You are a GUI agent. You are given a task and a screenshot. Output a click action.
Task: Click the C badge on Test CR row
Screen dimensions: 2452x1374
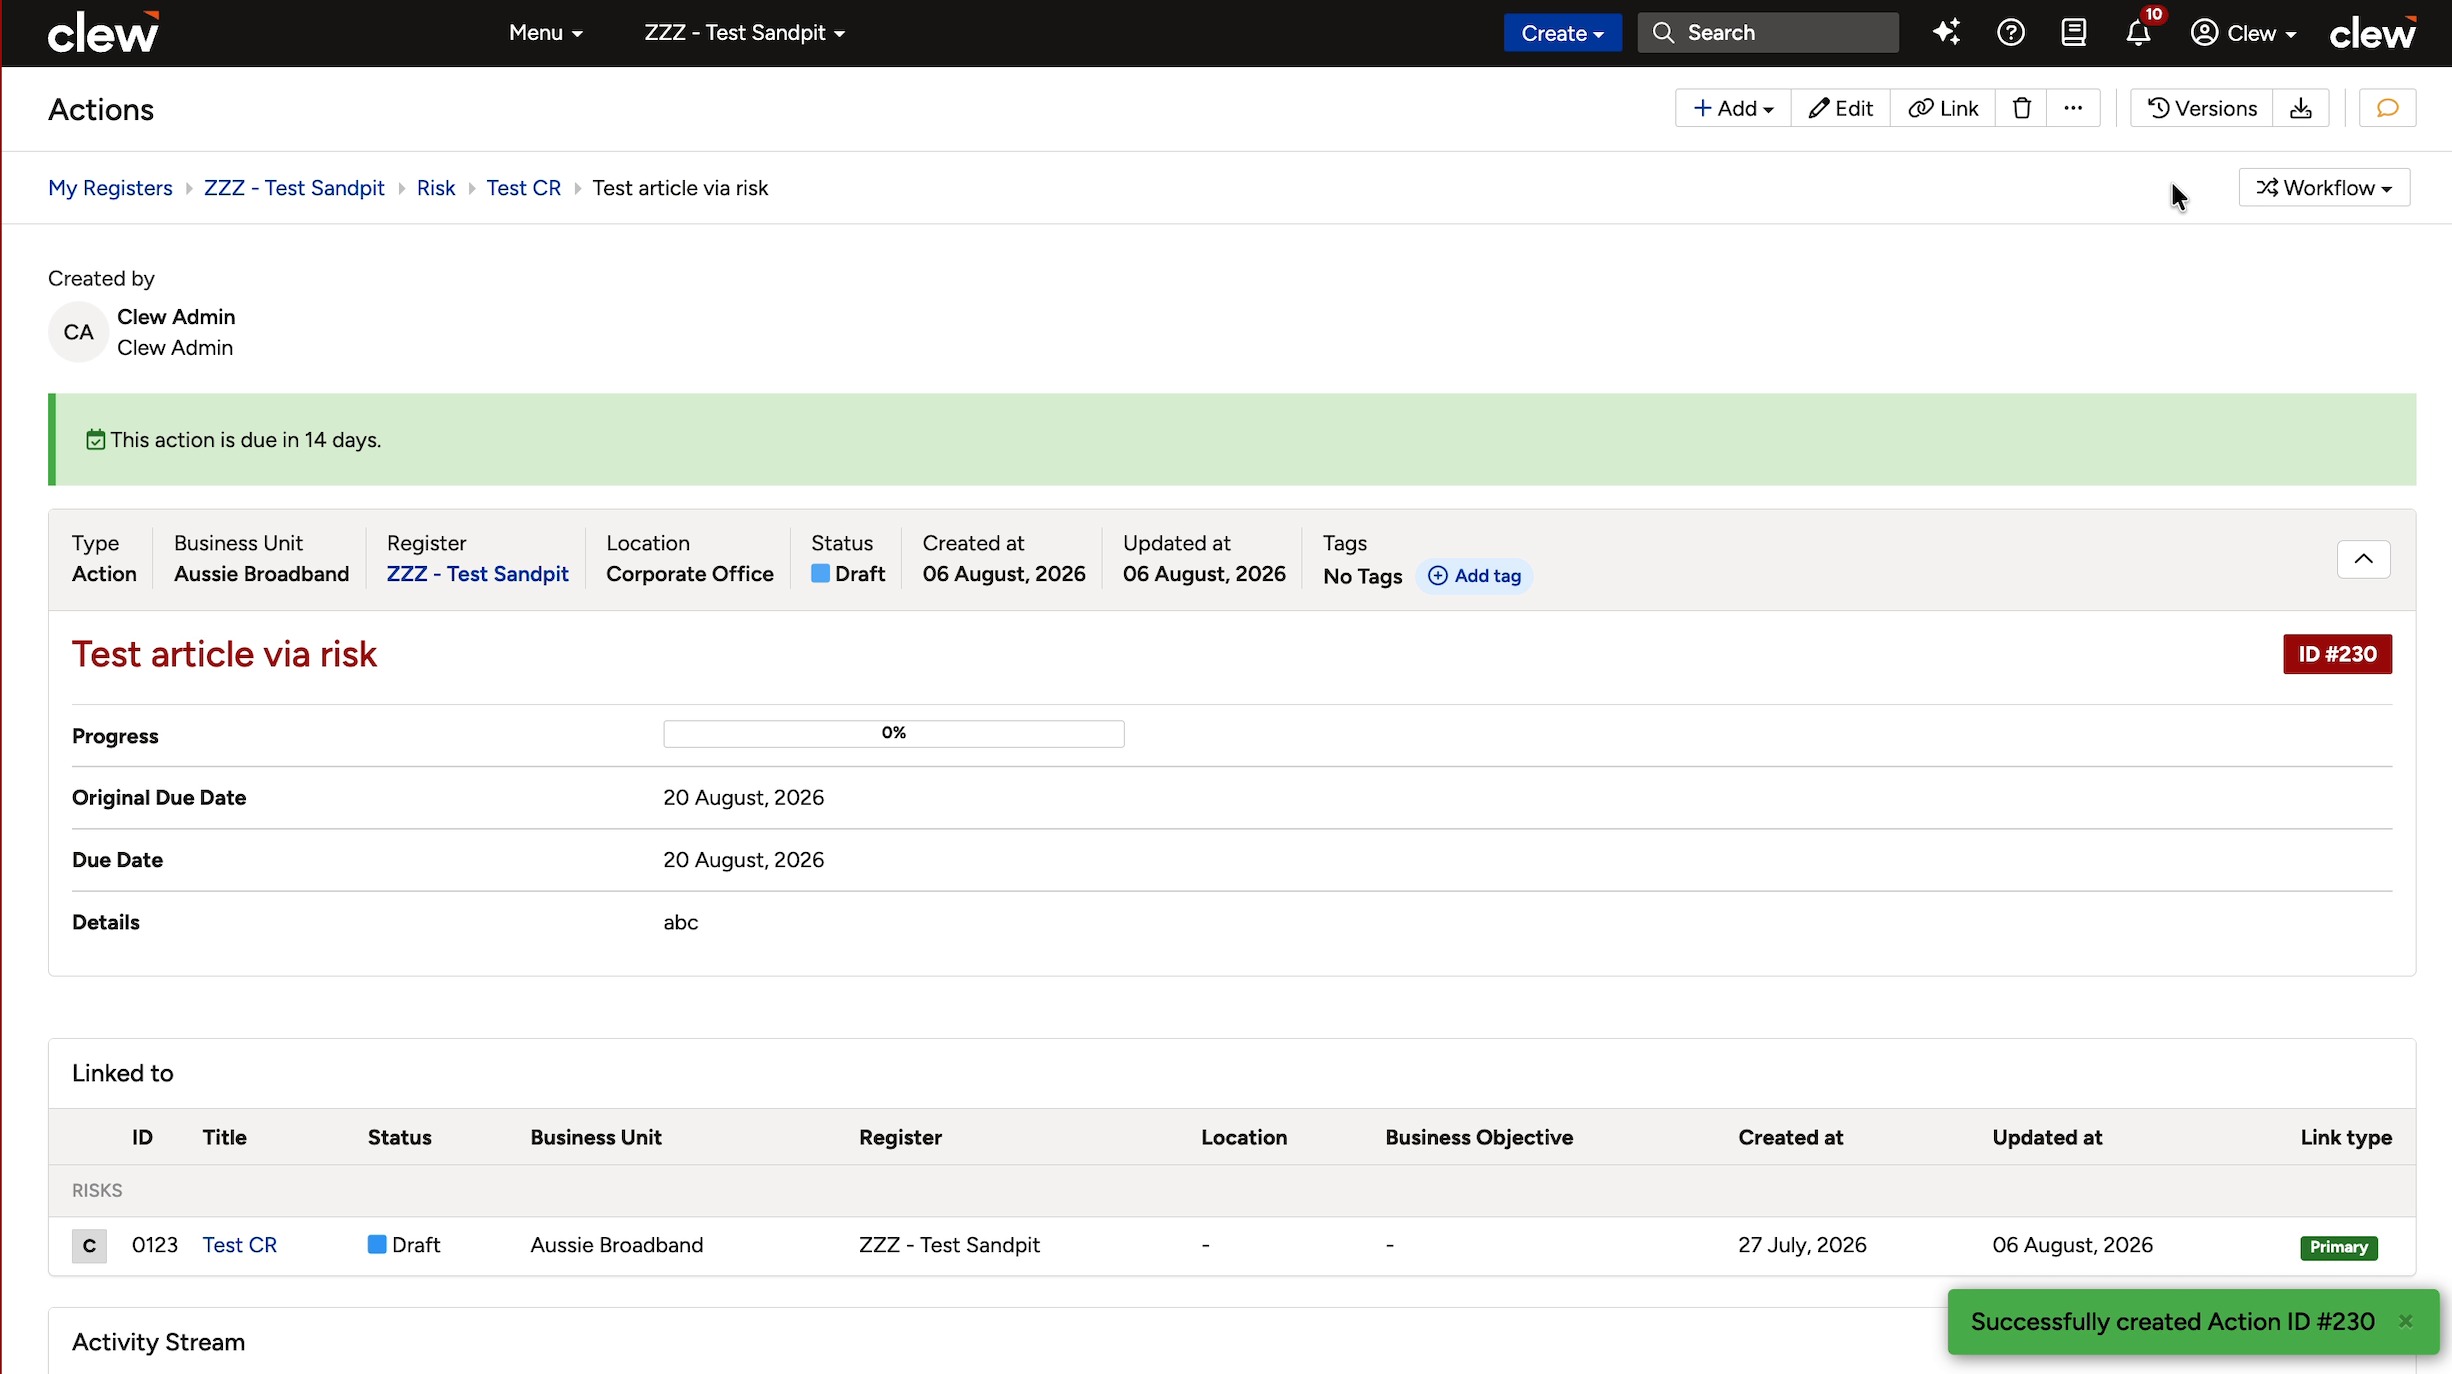89,1245
